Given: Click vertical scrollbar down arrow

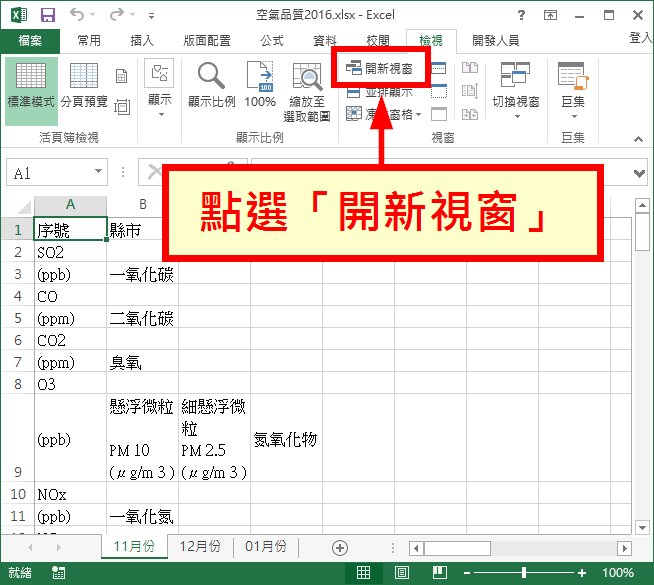Looking at the screenshot, I should coord(642,527).
